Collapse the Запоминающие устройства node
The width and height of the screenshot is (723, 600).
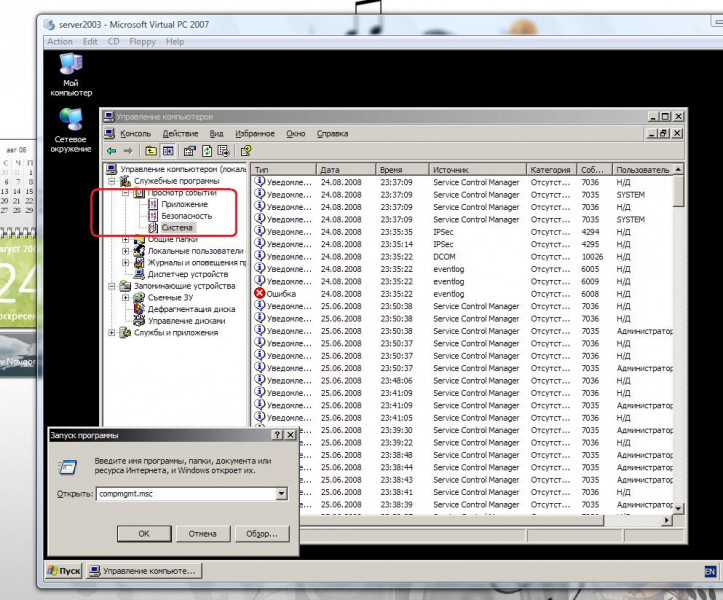(x=112, y=286)
